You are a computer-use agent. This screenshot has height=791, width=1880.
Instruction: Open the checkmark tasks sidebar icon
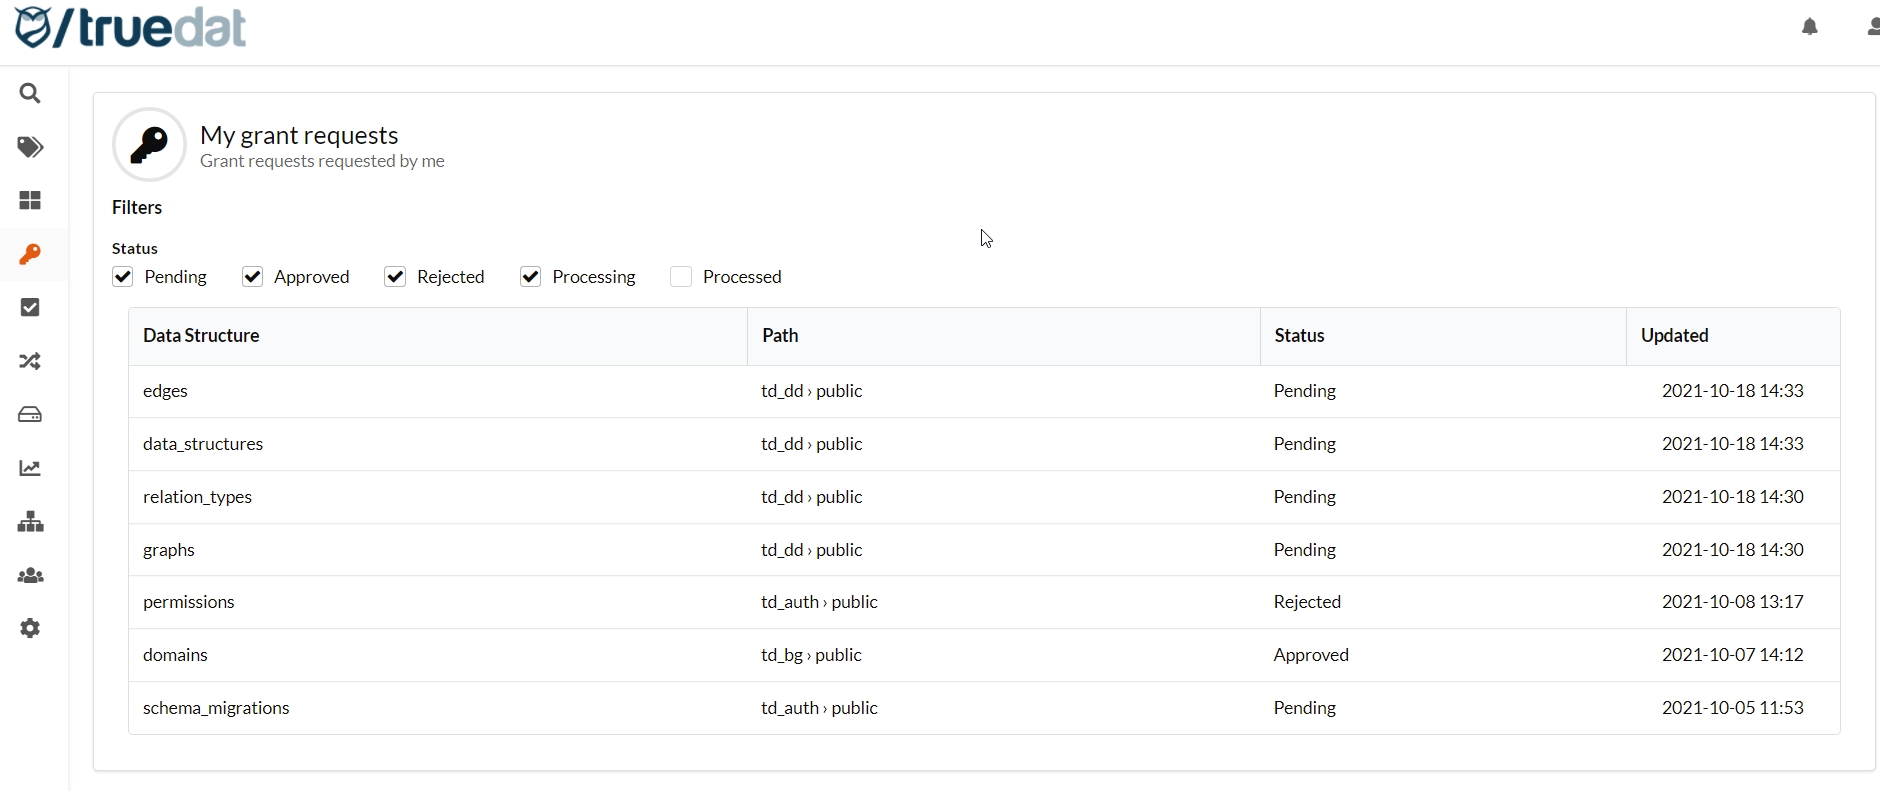[30, 308]
